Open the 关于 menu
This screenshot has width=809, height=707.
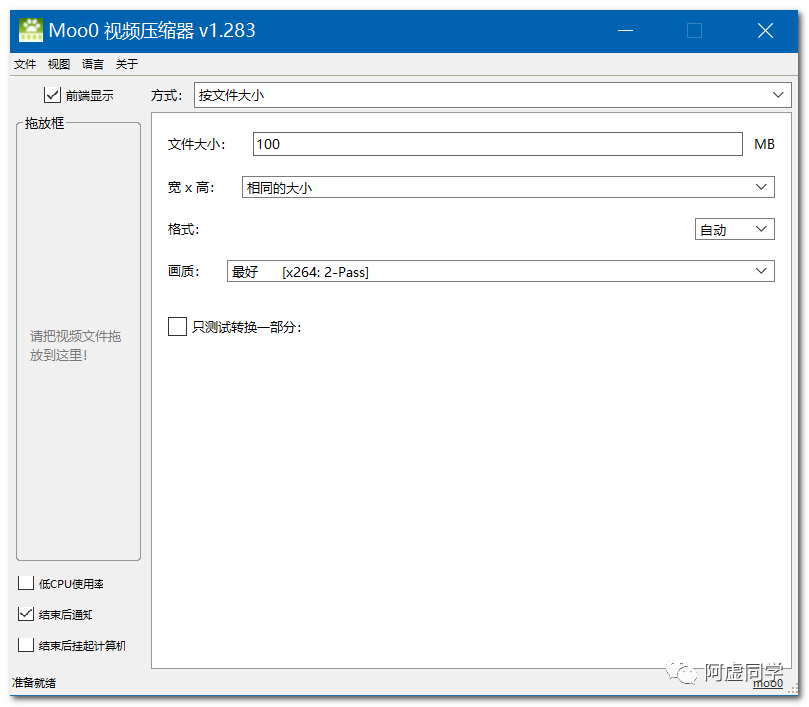coord(127,64)
